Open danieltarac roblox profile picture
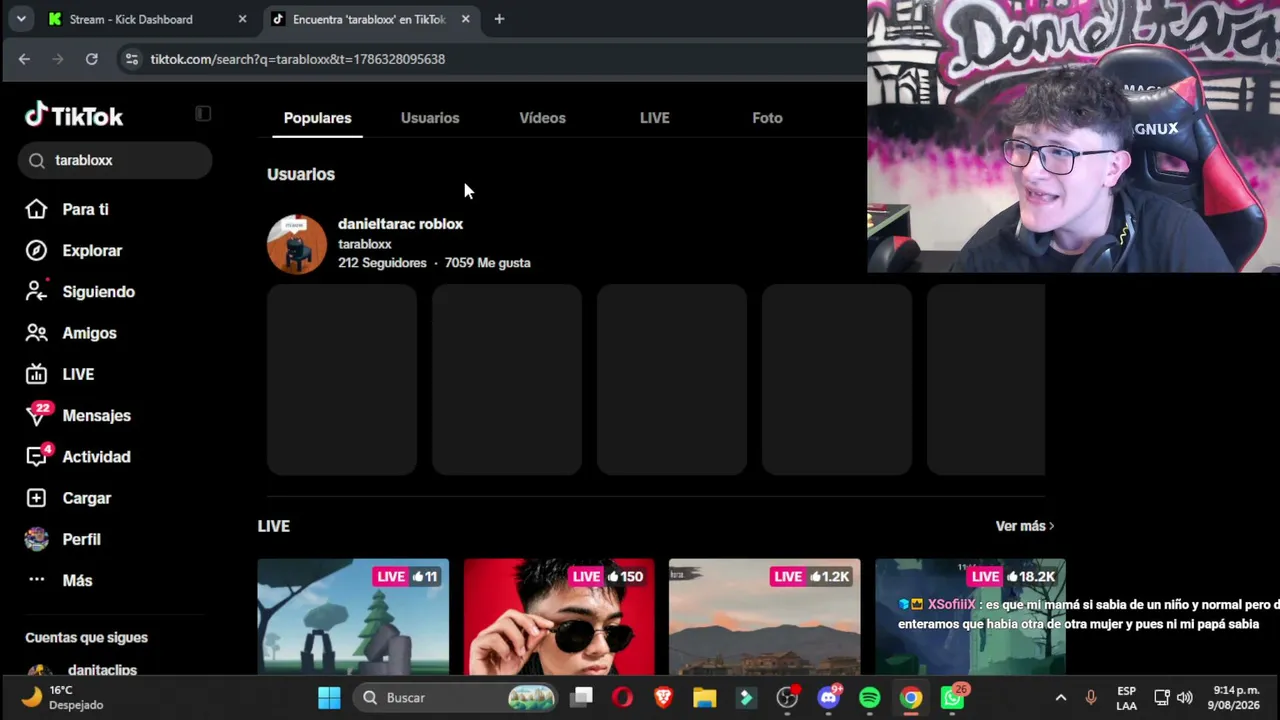This screenshot has width=1280, height=720. (x=297, y=244)
